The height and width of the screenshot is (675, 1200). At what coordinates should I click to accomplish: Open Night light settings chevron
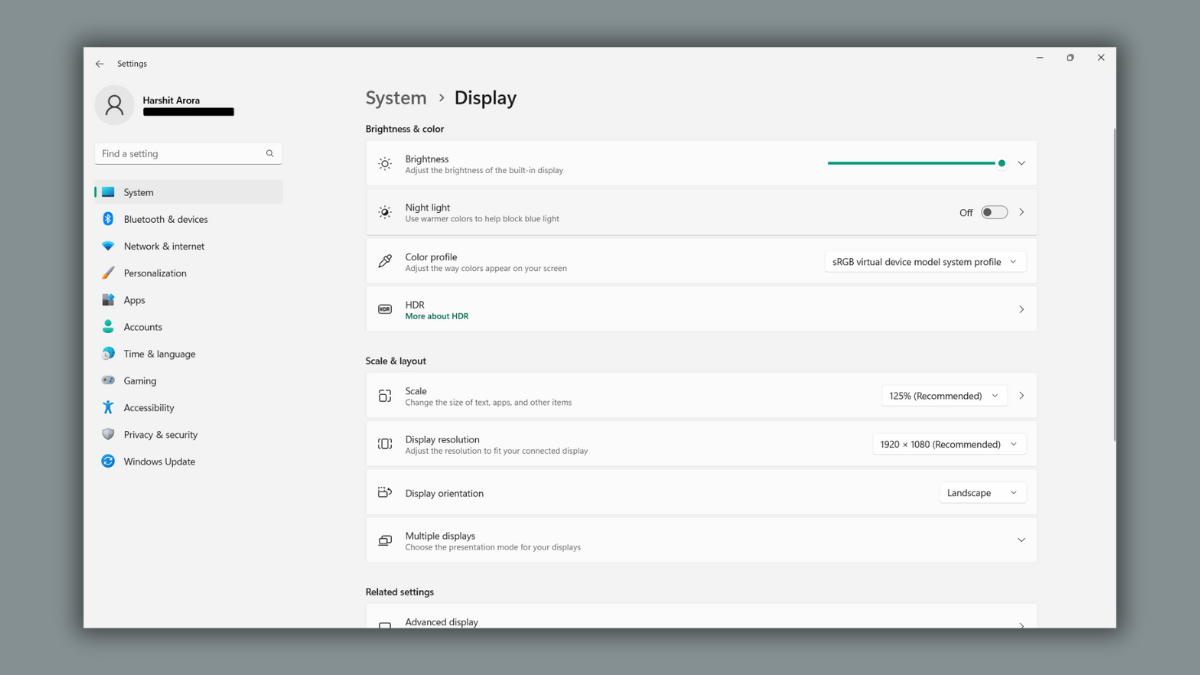(1021, 212)
